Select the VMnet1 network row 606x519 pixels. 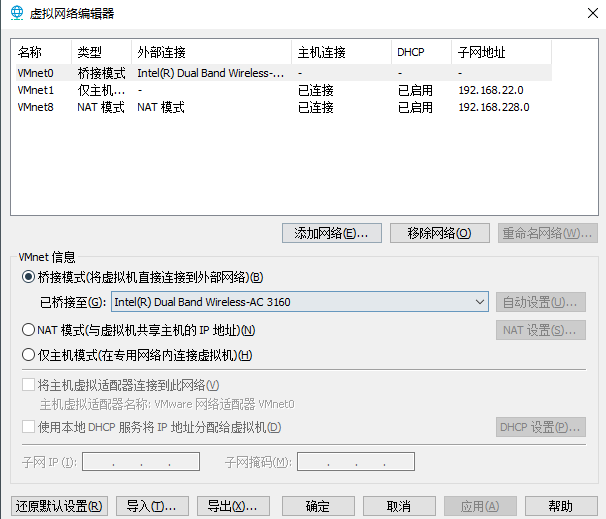coord(284,90)
